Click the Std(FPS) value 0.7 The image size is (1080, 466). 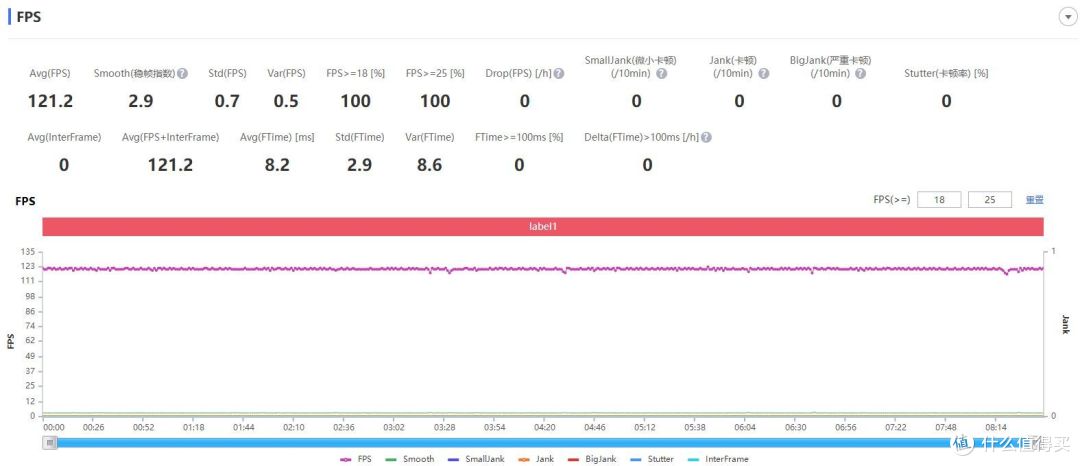pos(227,102)
